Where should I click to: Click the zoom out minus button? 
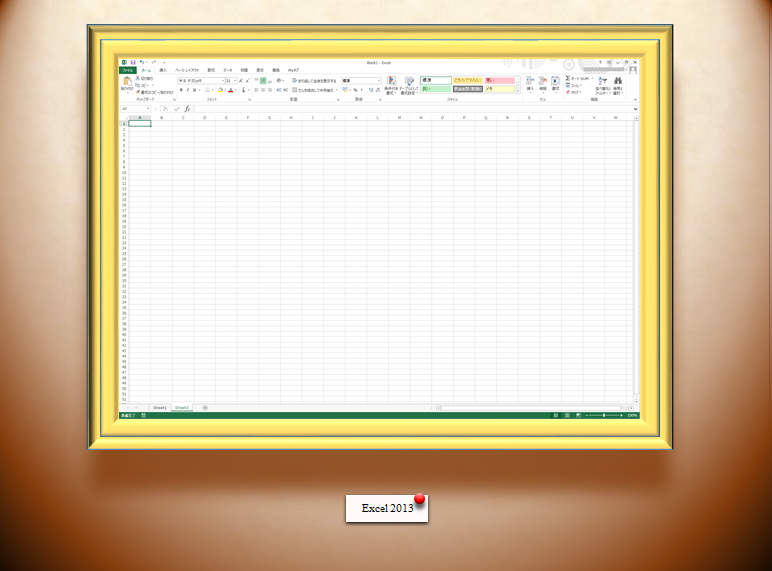pyautogui.click(x=587, y=415)
